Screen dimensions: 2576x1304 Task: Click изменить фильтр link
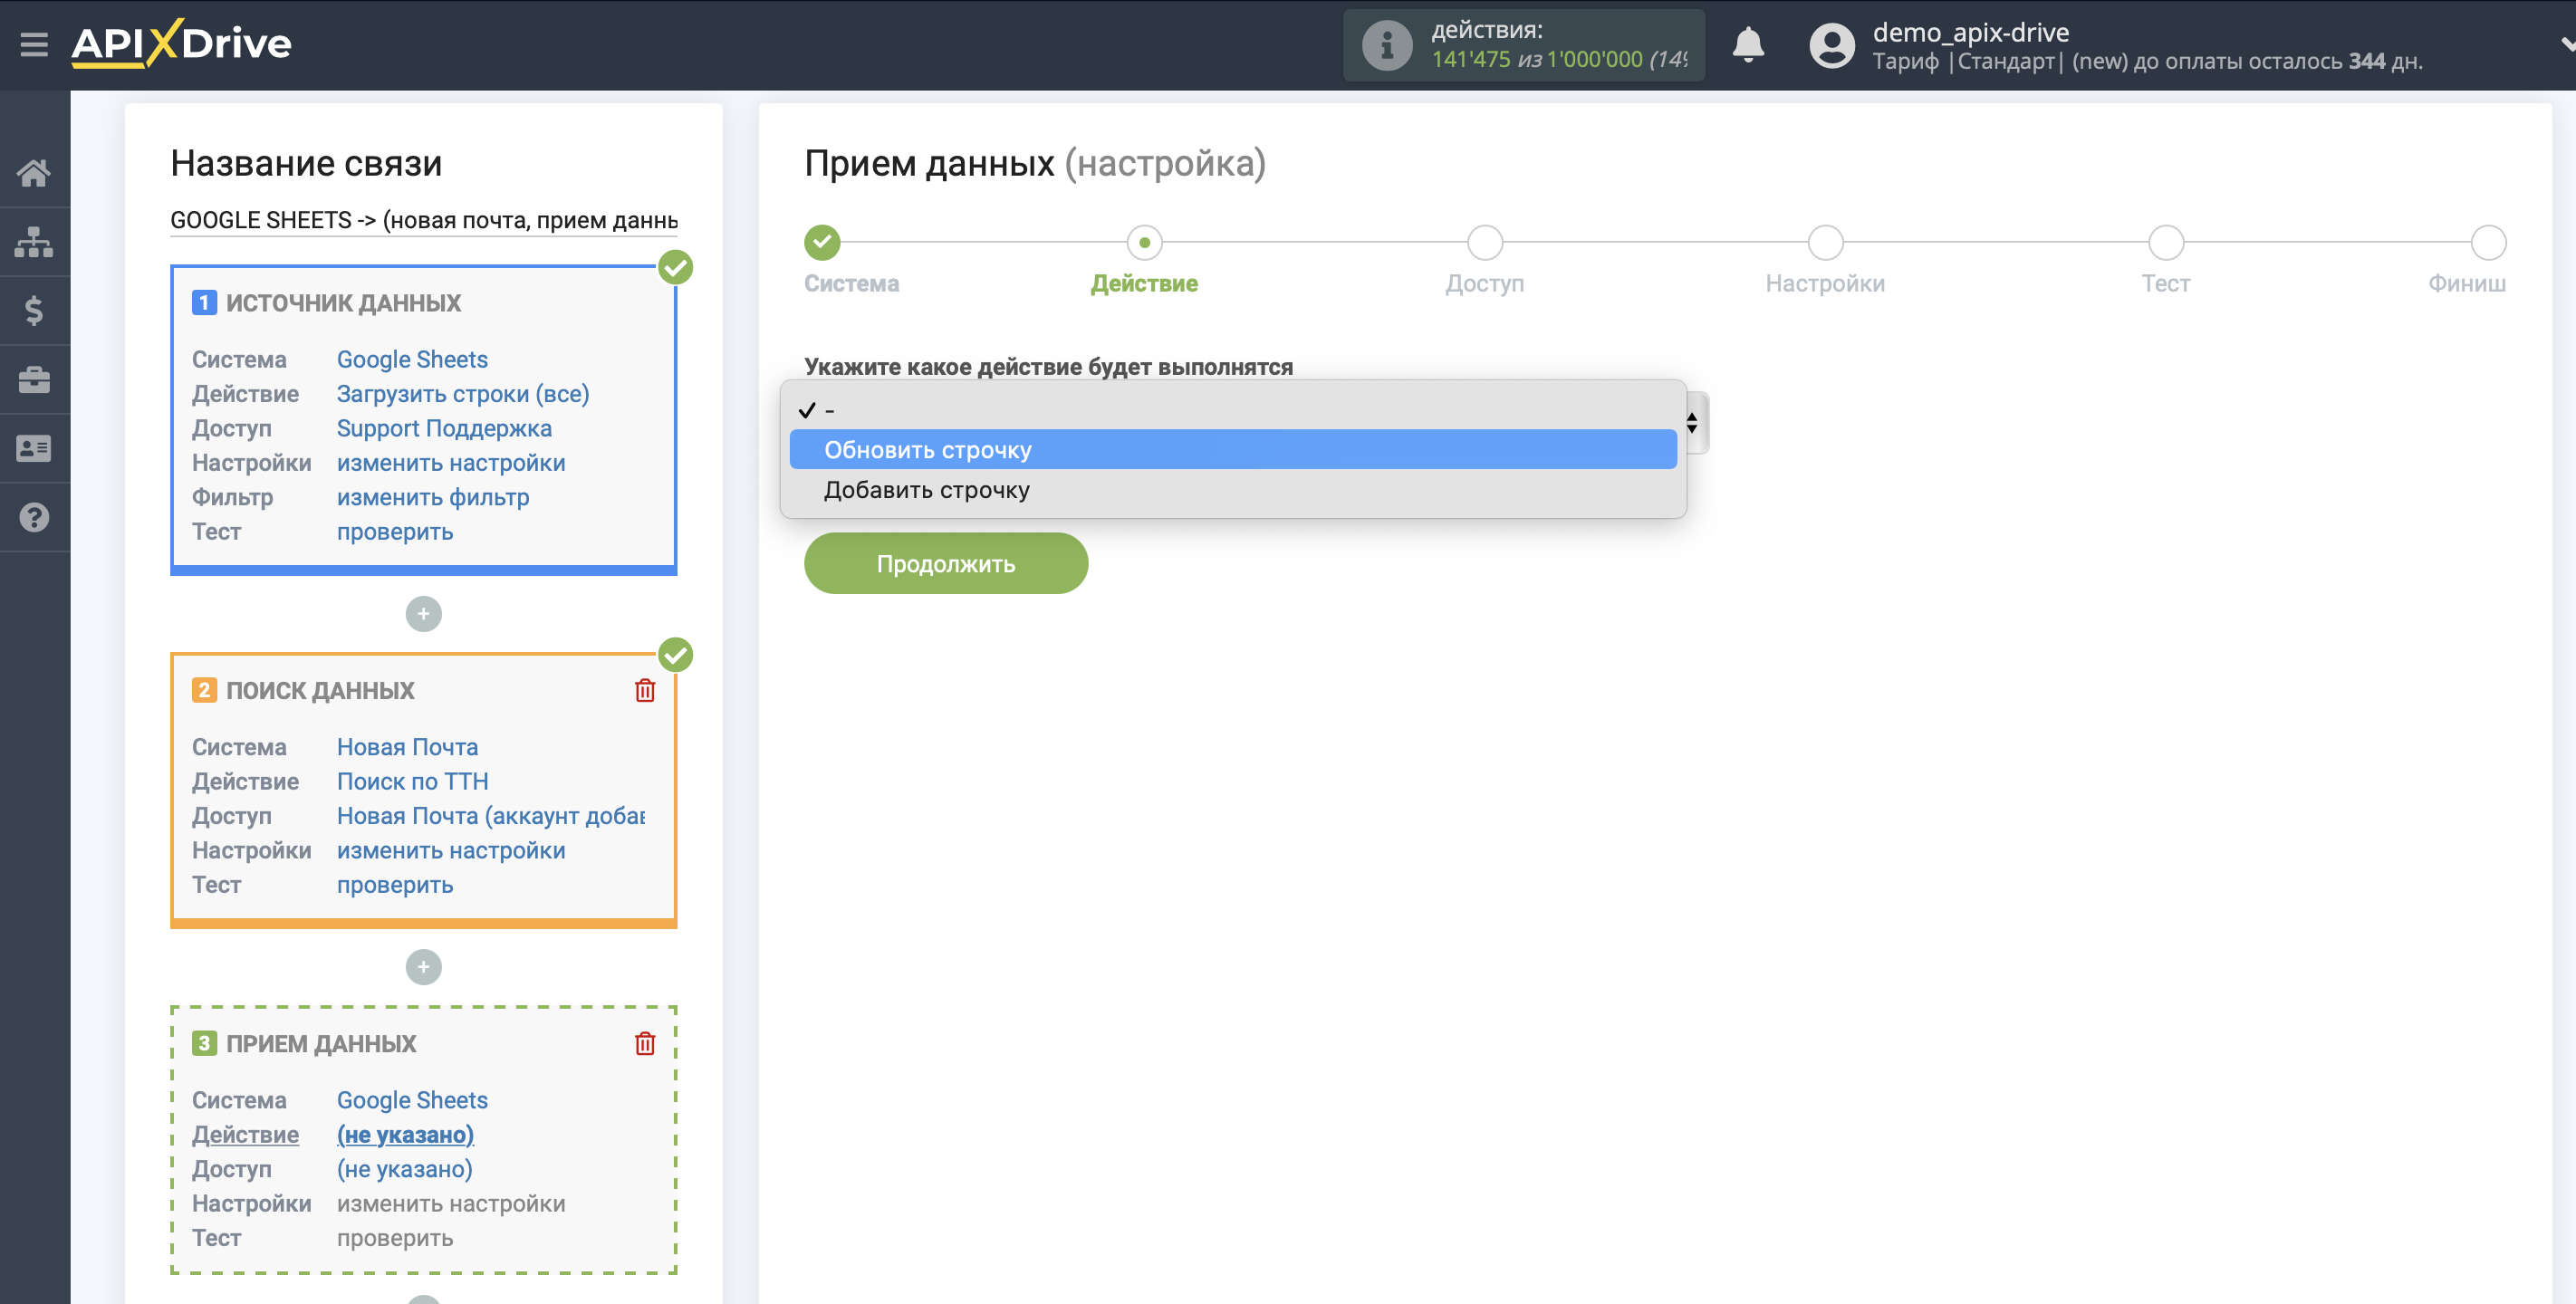pyautogui.click(x=433, y=497)
